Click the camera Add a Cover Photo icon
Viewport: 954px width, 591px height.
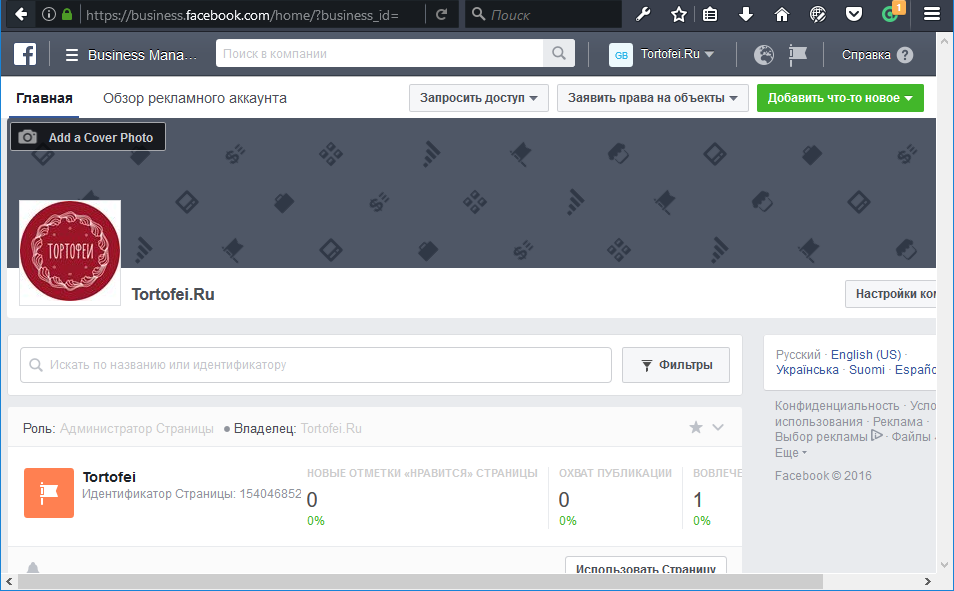(x=28, y=136)
